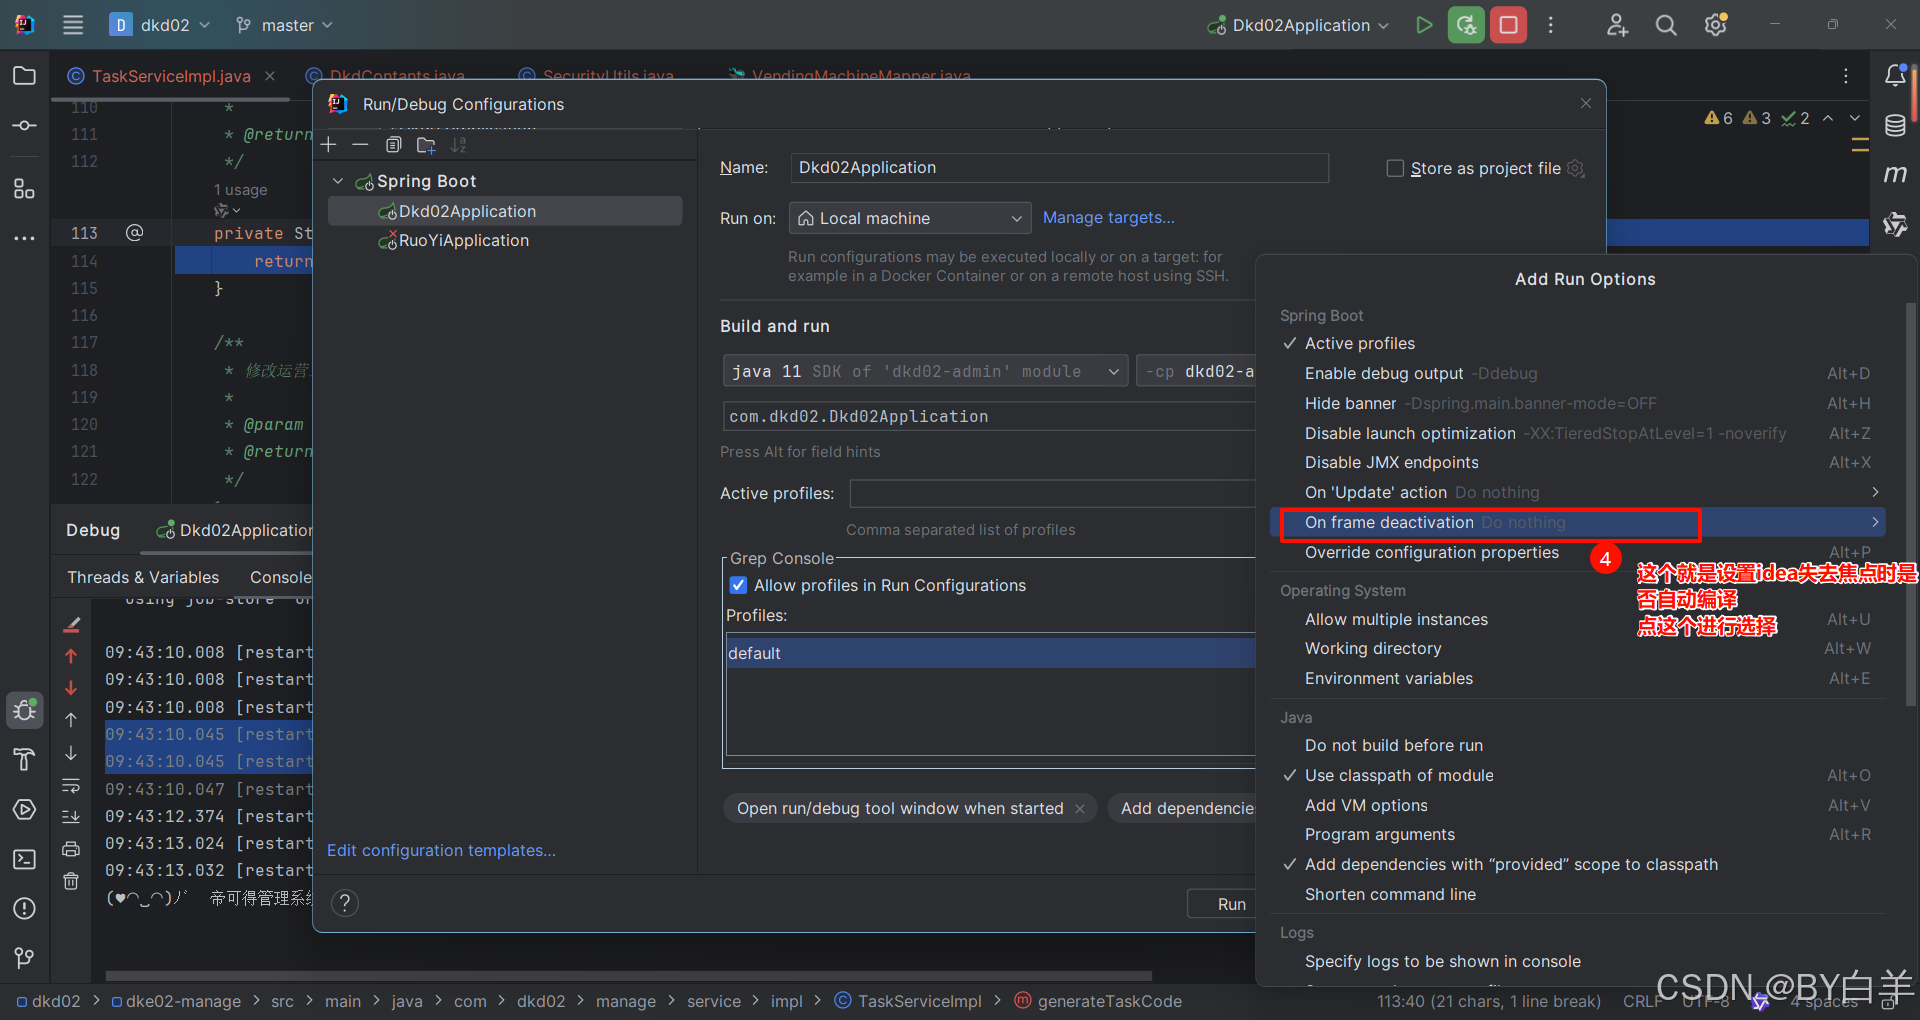Create new folder icon in configuration toolbar
The image size is (1920, 1020).
(x=426, y=145)
